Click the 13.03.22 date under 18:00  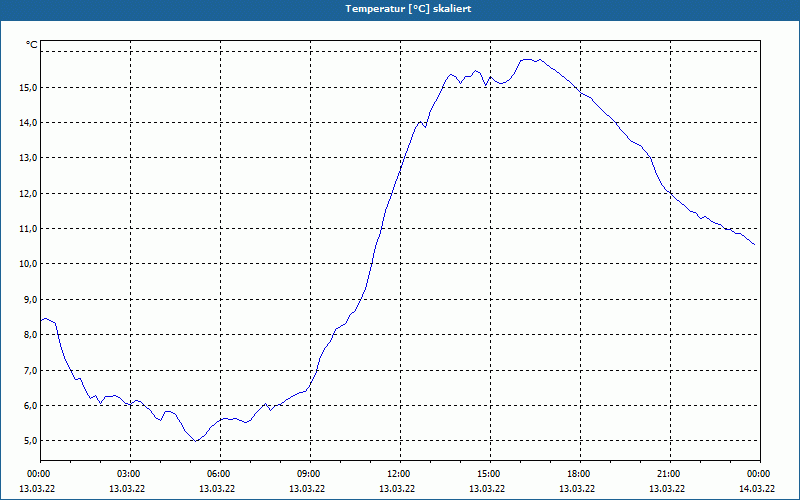tap(577, 489)
